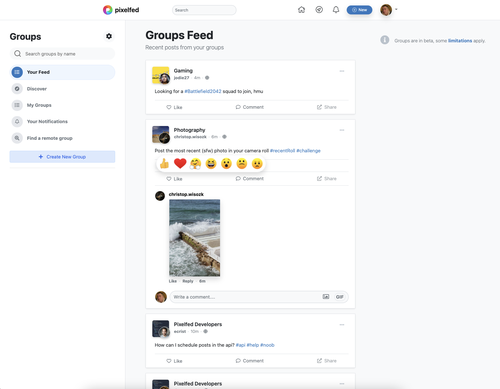This screenshot has width=500, height=389.
Task: Open the home feed icon
Action: pyautogui.click(x=301, y=10)
